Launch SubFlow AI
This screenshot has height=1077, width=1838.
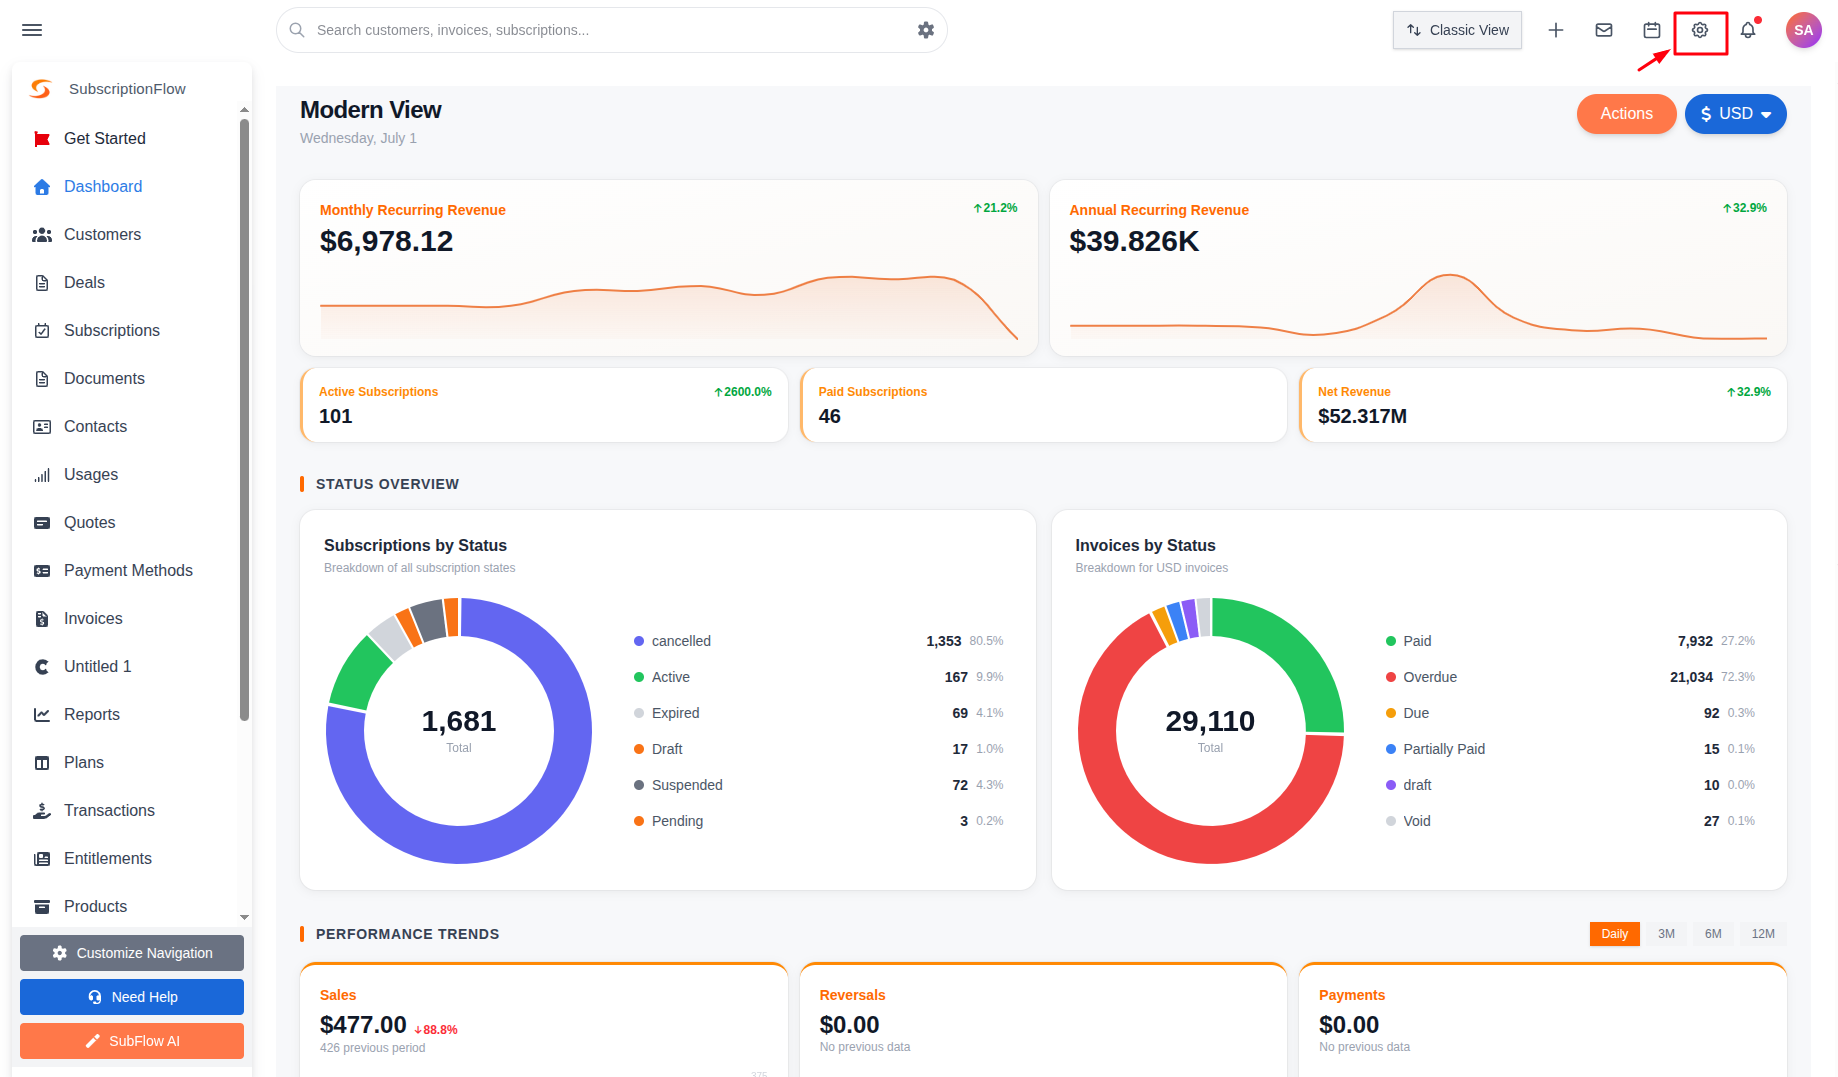coord(132,1041)
